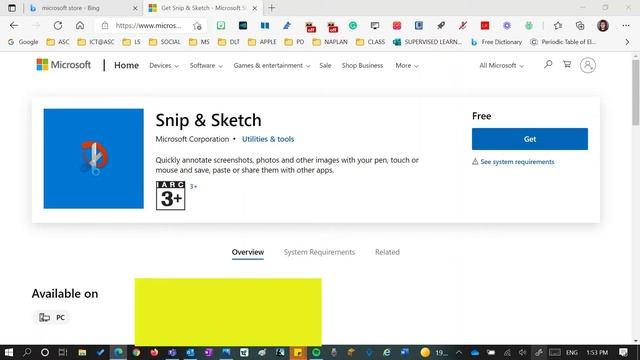
Task: Expand the Devices menu
Action: 164,65
